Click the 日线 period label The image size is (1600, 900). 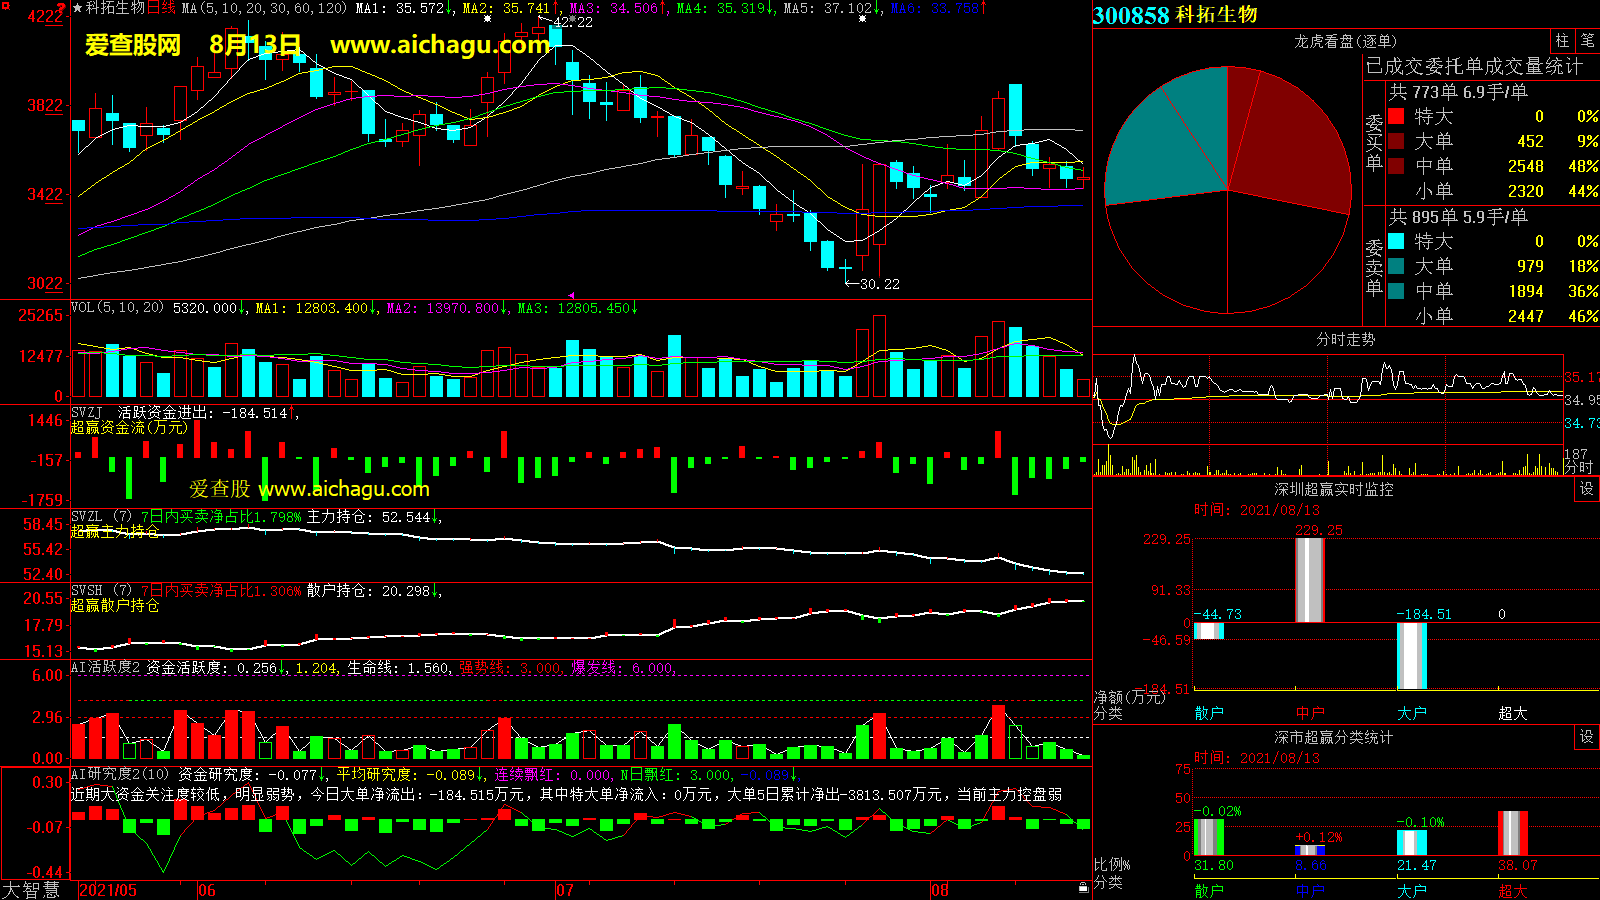[161, 8]
